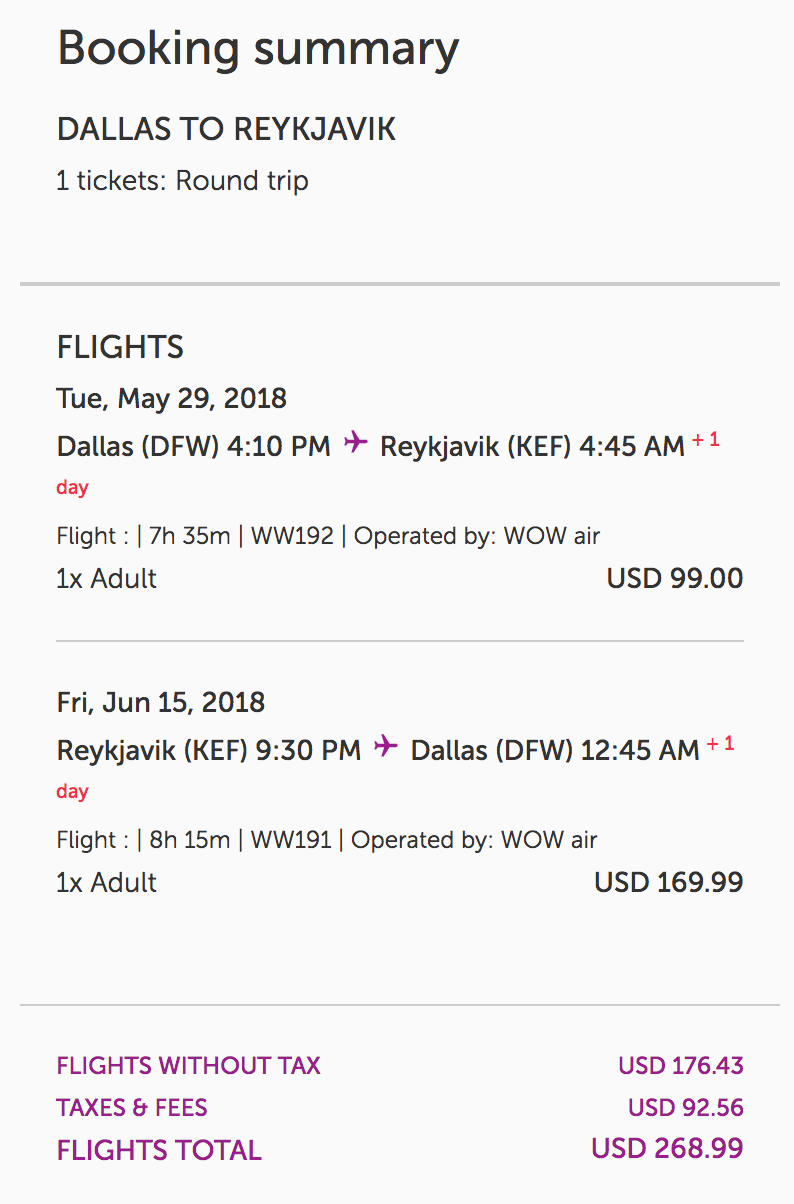This screenshot has height=1204, width=794.
Task: Click the WW192 flight details line
Action: coord(328,536)
